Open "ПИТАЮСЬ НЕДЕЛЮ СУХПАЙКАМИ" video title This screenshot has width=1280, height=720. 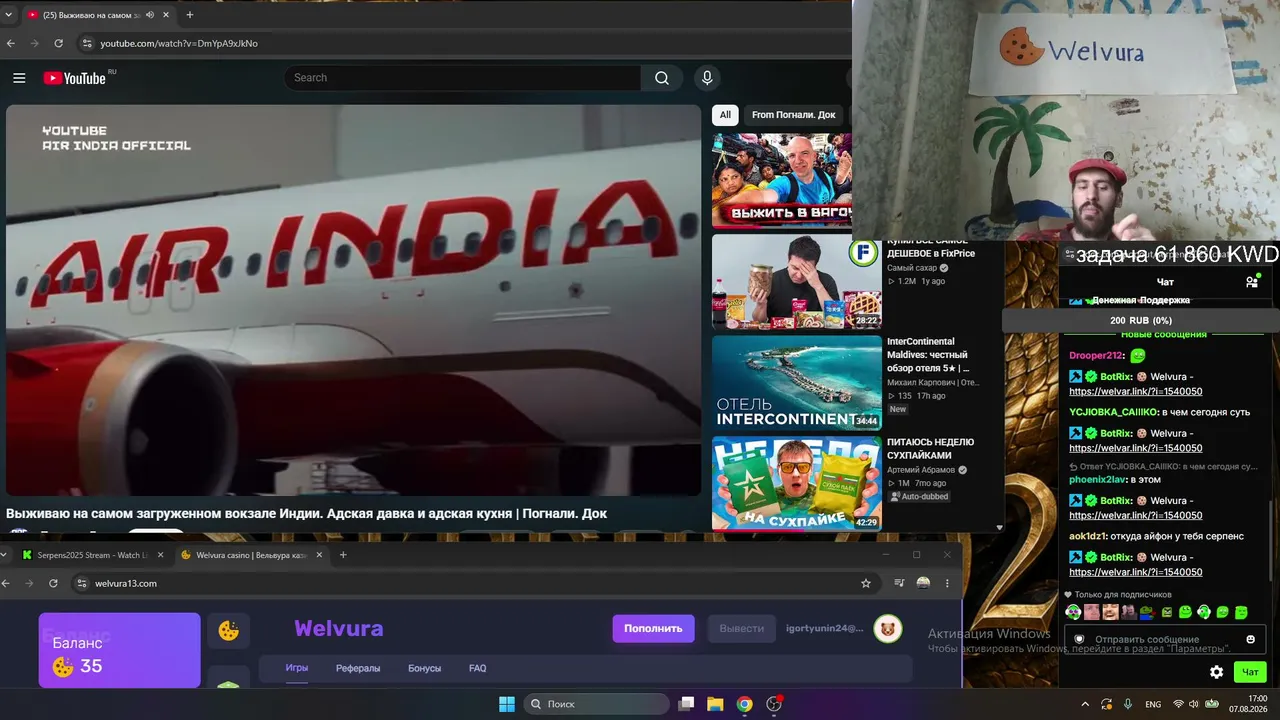pos(931,449)
